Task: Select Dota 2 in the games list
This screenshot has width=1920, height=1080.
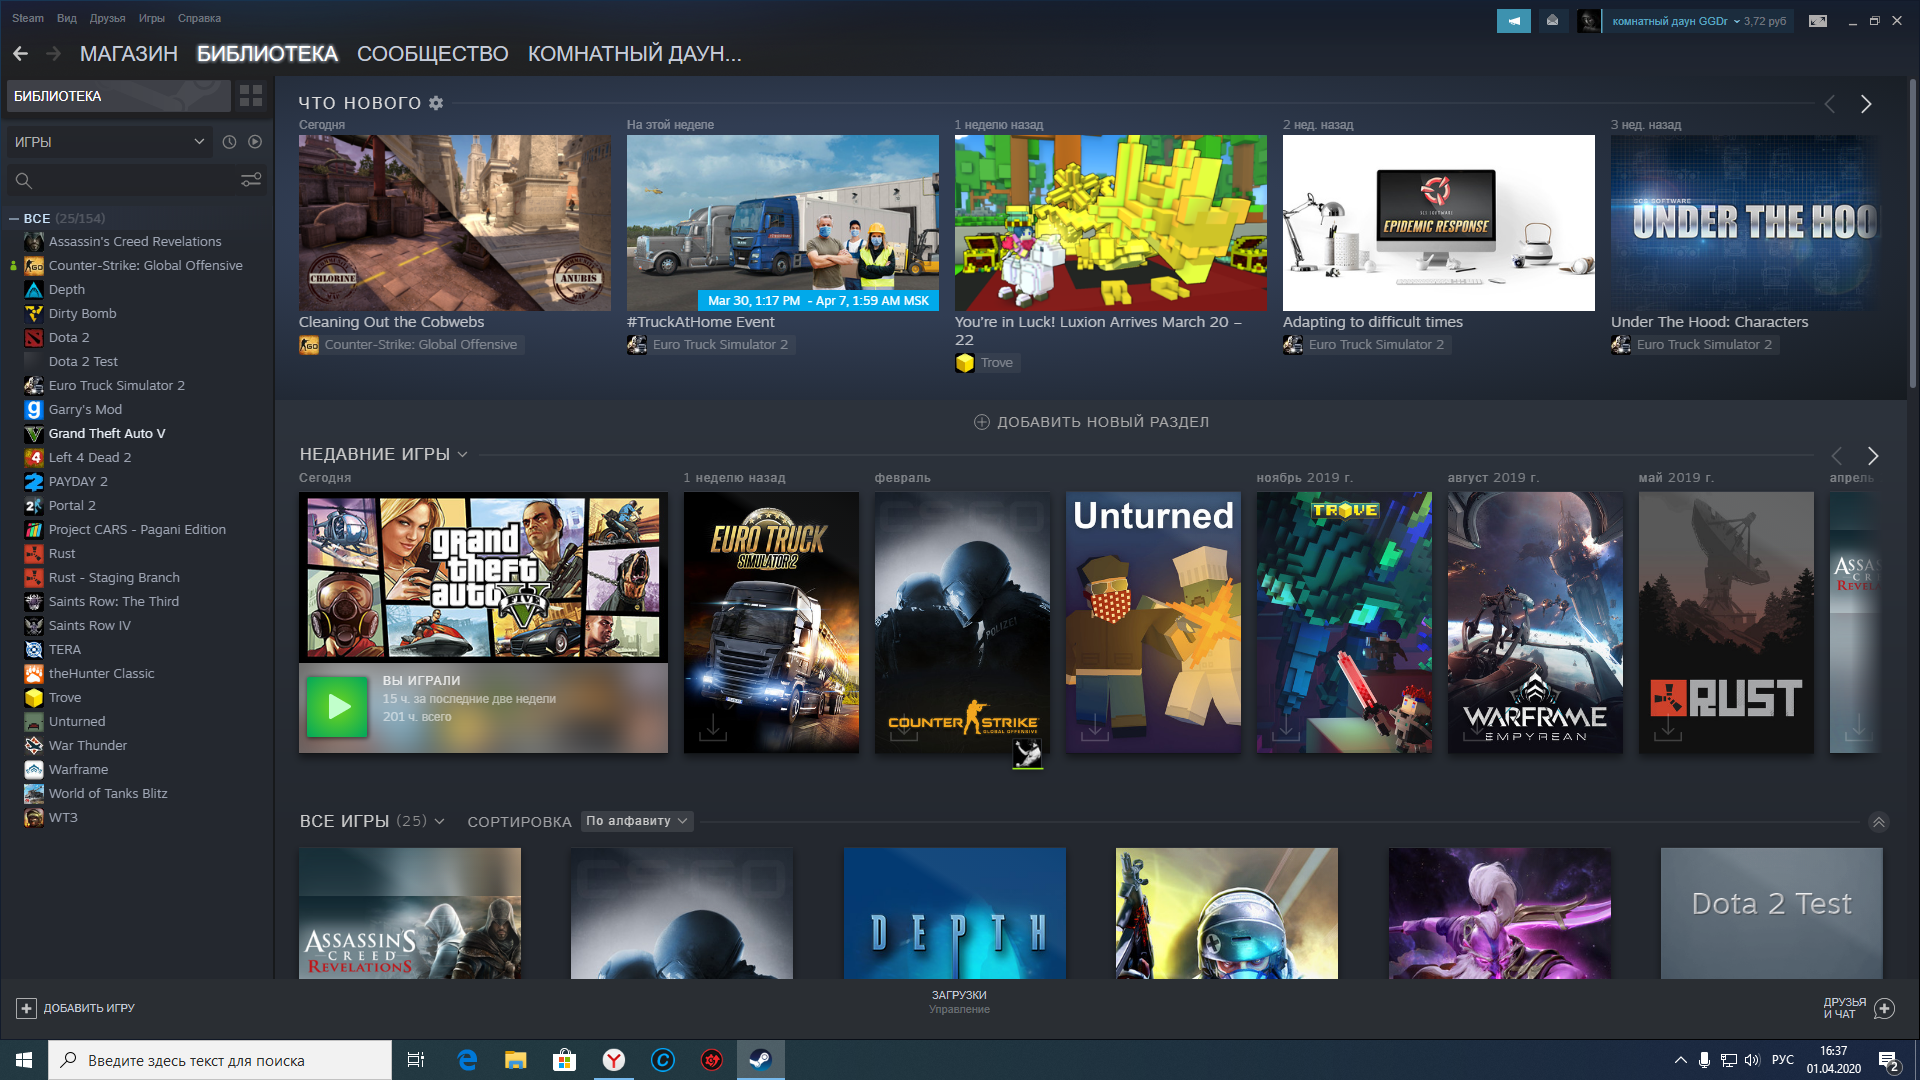Action: click(69, 338)
